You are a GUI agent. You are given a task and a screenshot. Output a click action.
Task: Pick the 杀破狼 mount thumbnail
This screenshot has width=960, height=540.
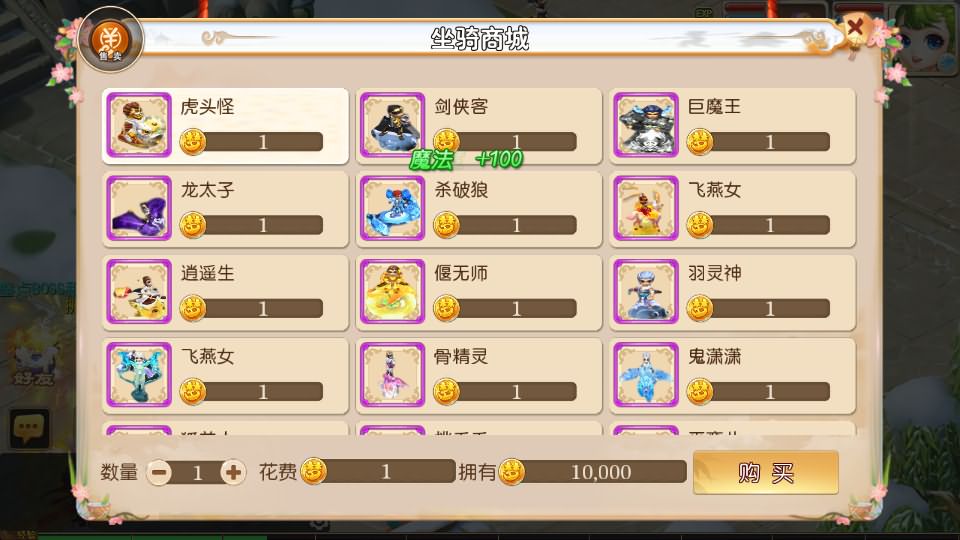(392, 208)
